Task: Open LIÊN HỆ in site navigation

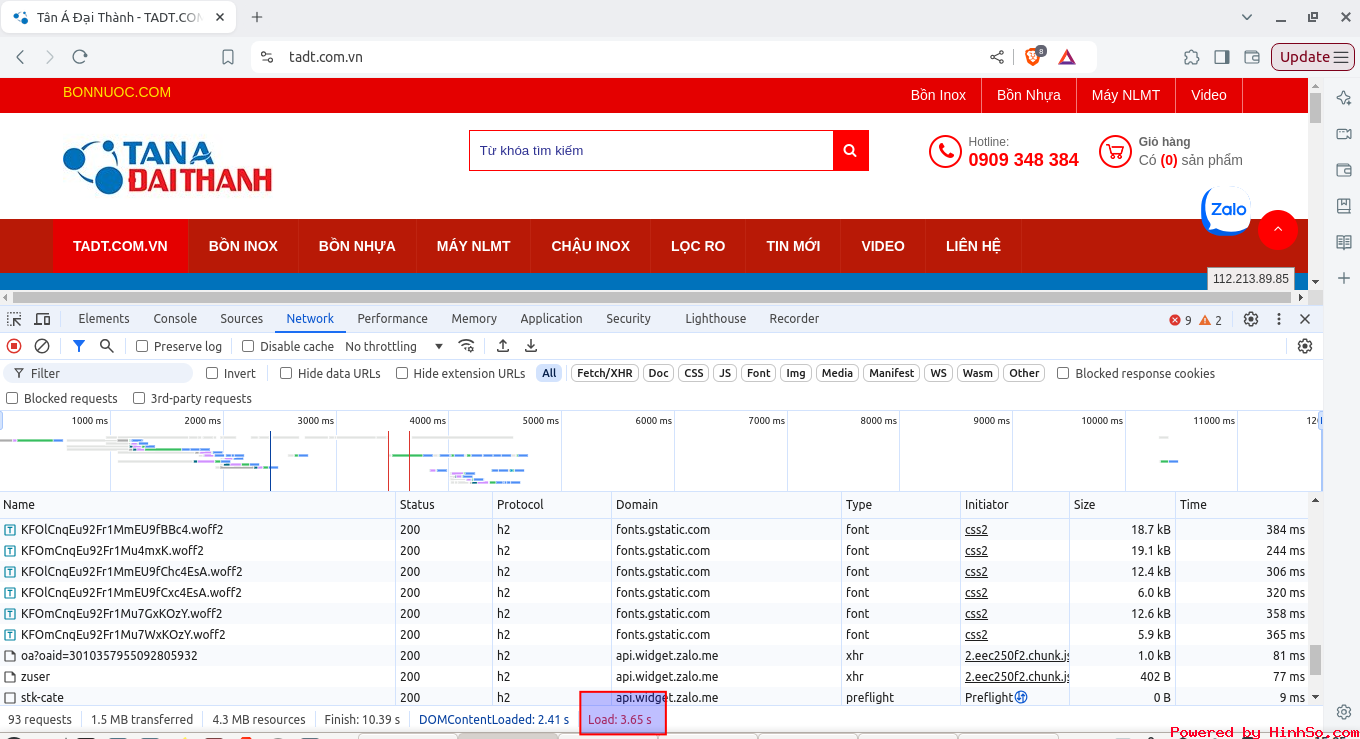Action: click(973, 246)
